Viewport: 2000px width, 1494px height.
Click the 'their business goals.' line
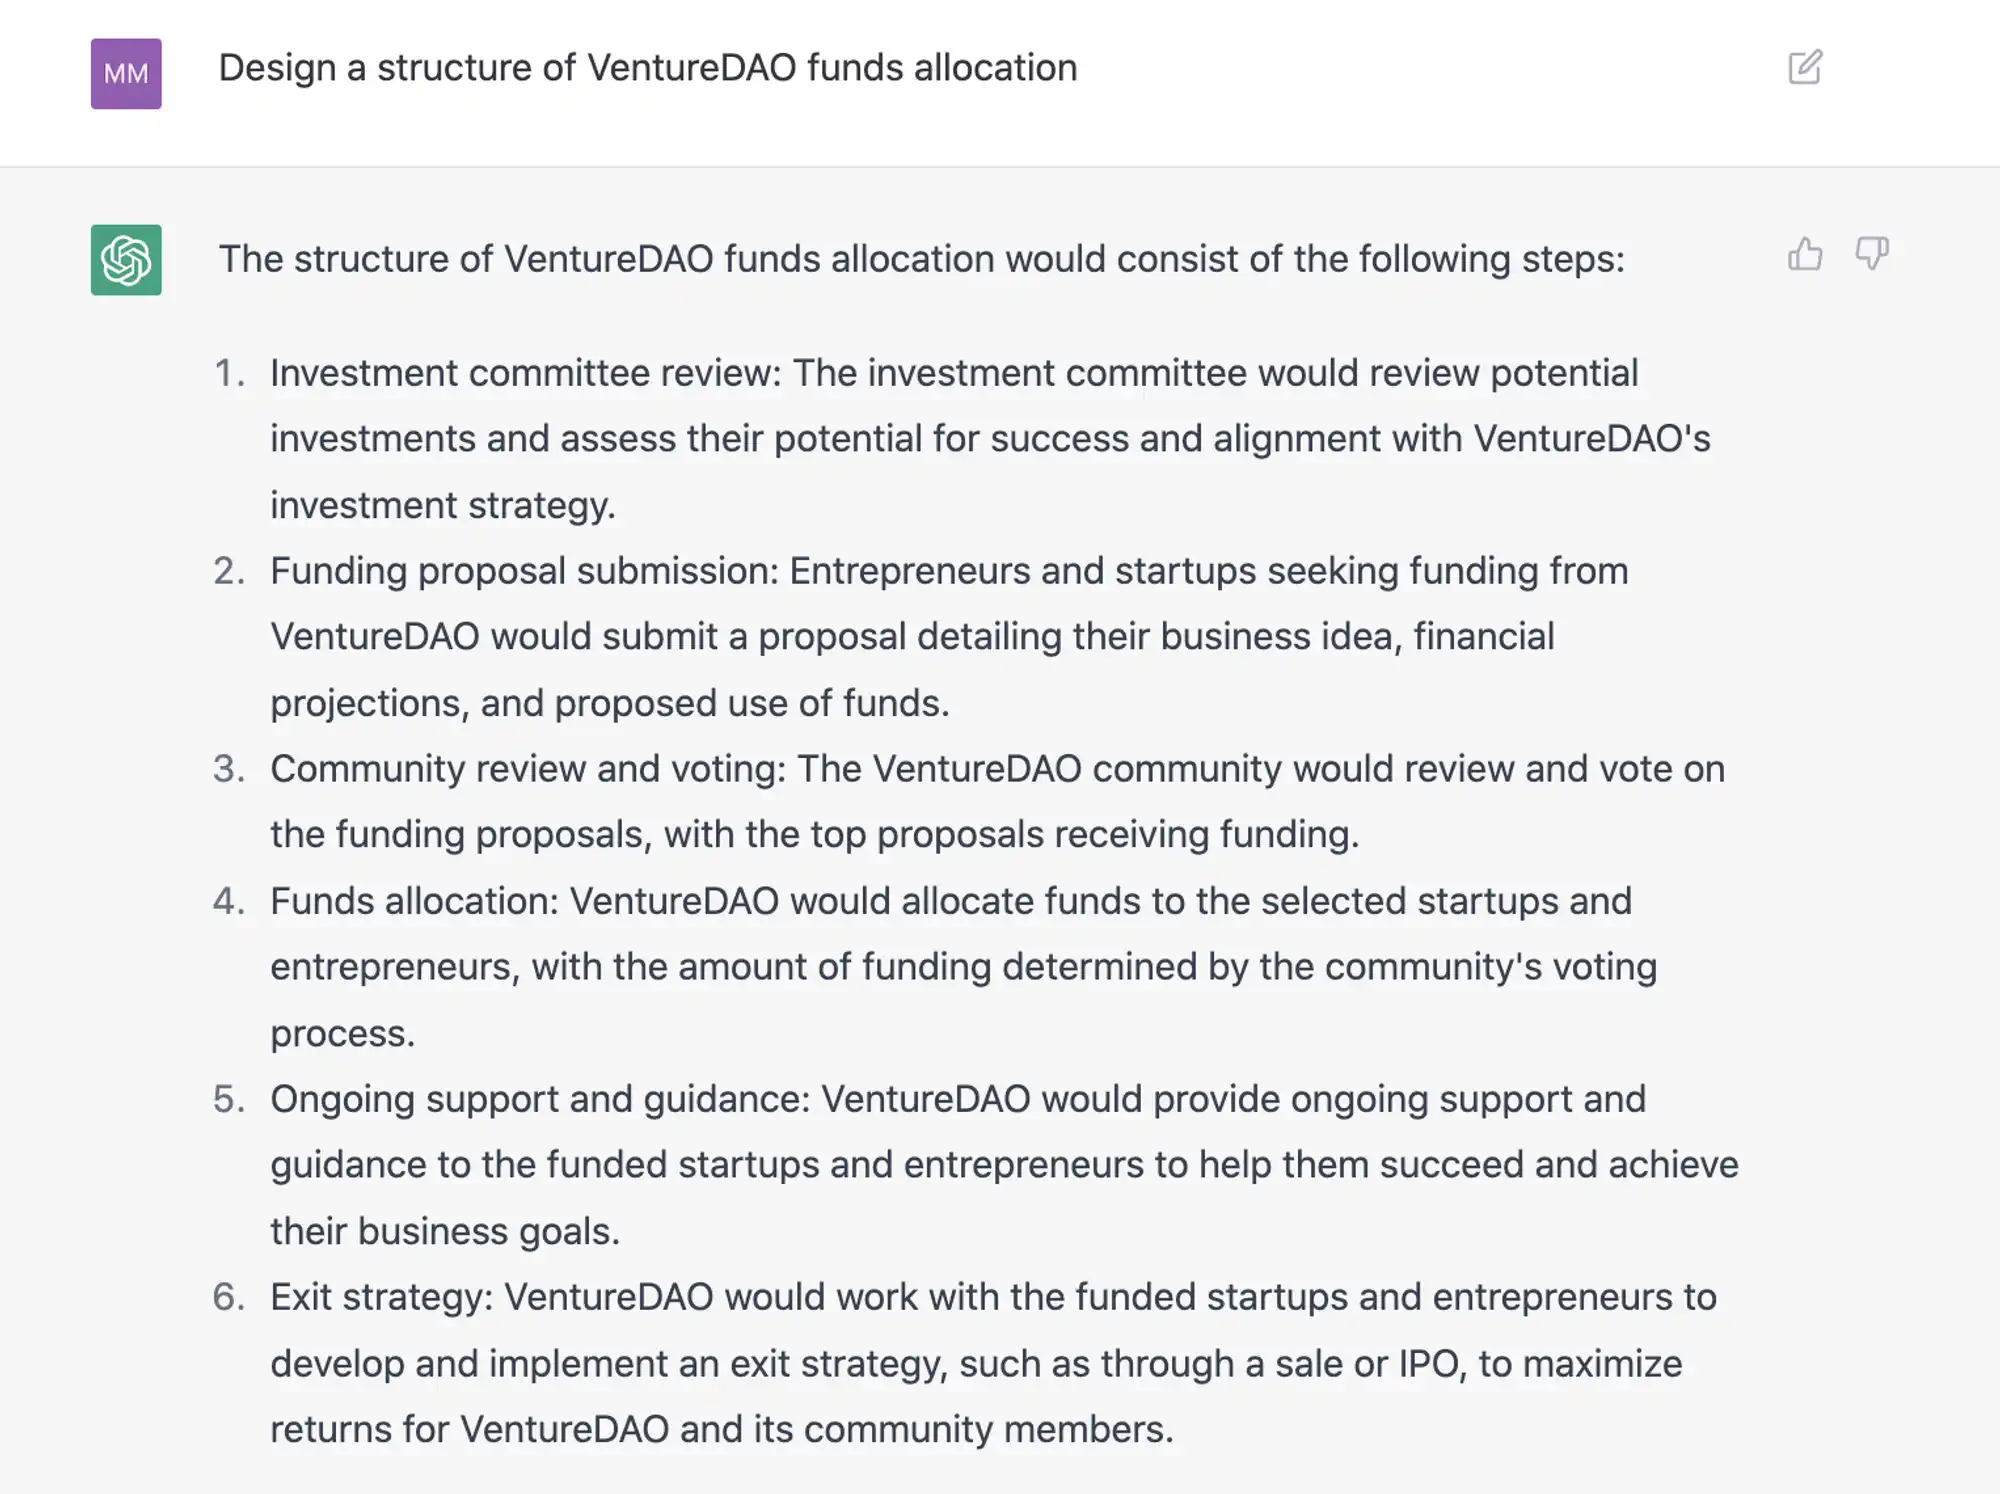445,1231
